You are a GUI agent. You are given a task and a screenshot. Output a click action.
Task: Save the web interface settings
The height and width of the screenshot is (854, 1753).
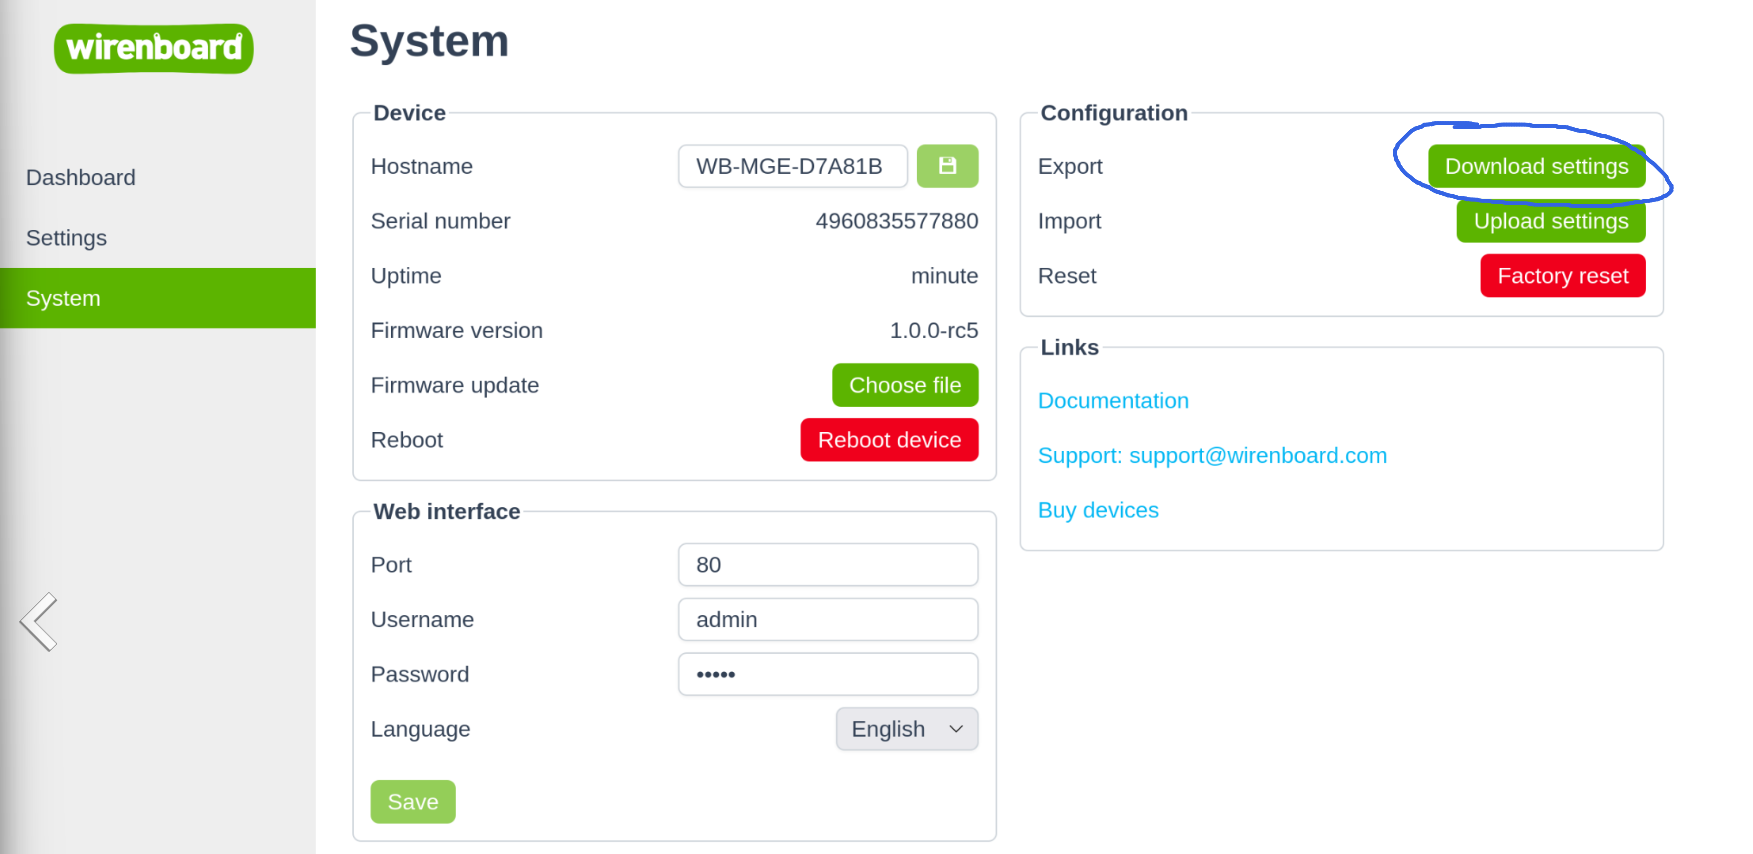[413, 802]
